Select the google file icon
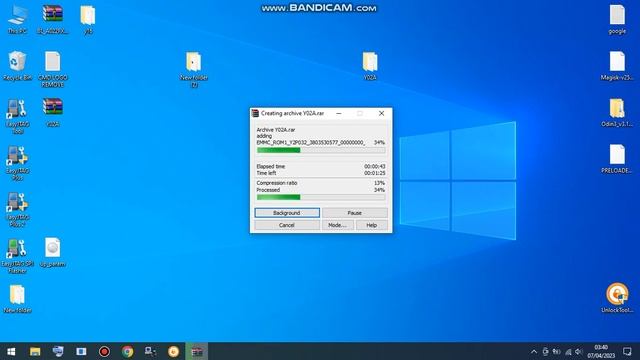640x360 pixels. click(617, 19)
